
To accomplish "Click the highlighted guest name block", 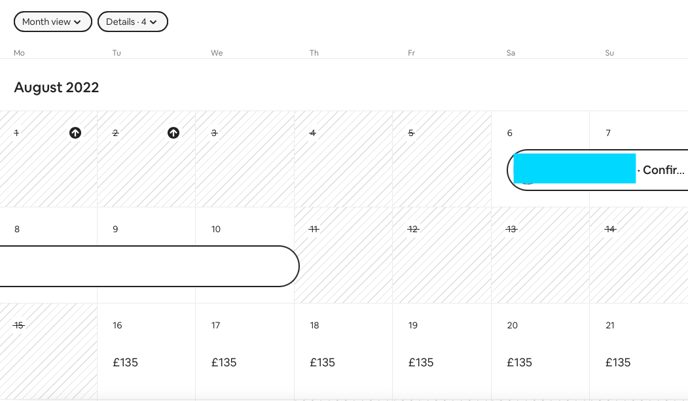I will coord(574,168).
